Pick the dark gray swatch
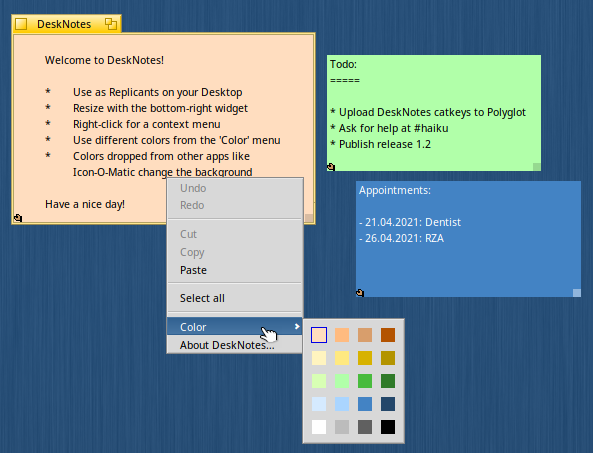 coord(365,427)
